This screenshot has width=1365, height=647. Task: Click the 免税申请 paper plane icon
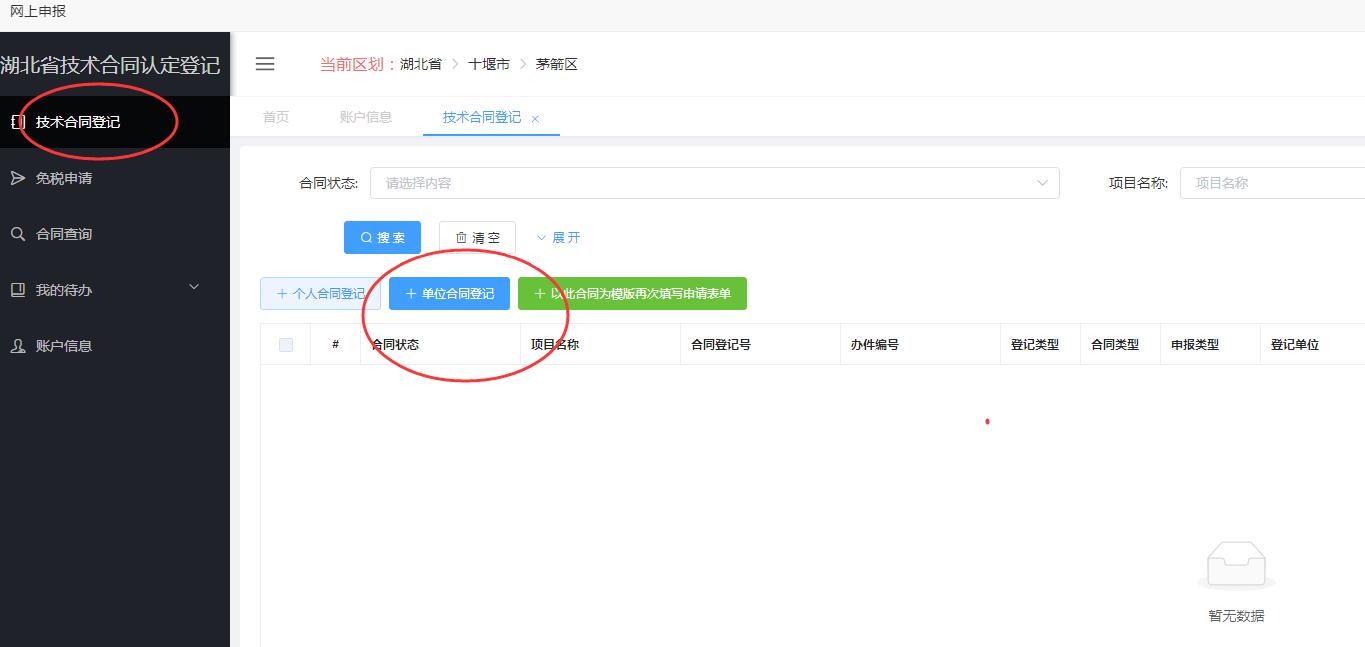tap(17, 178)
